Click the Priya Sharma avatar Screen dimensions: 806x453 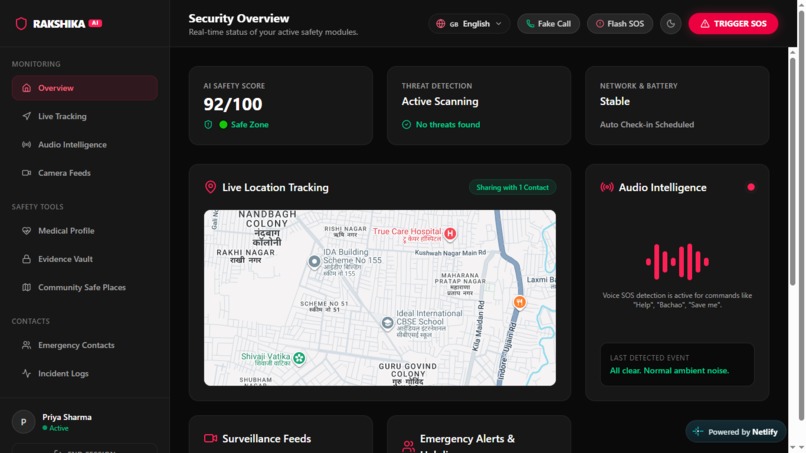(23, 422)
